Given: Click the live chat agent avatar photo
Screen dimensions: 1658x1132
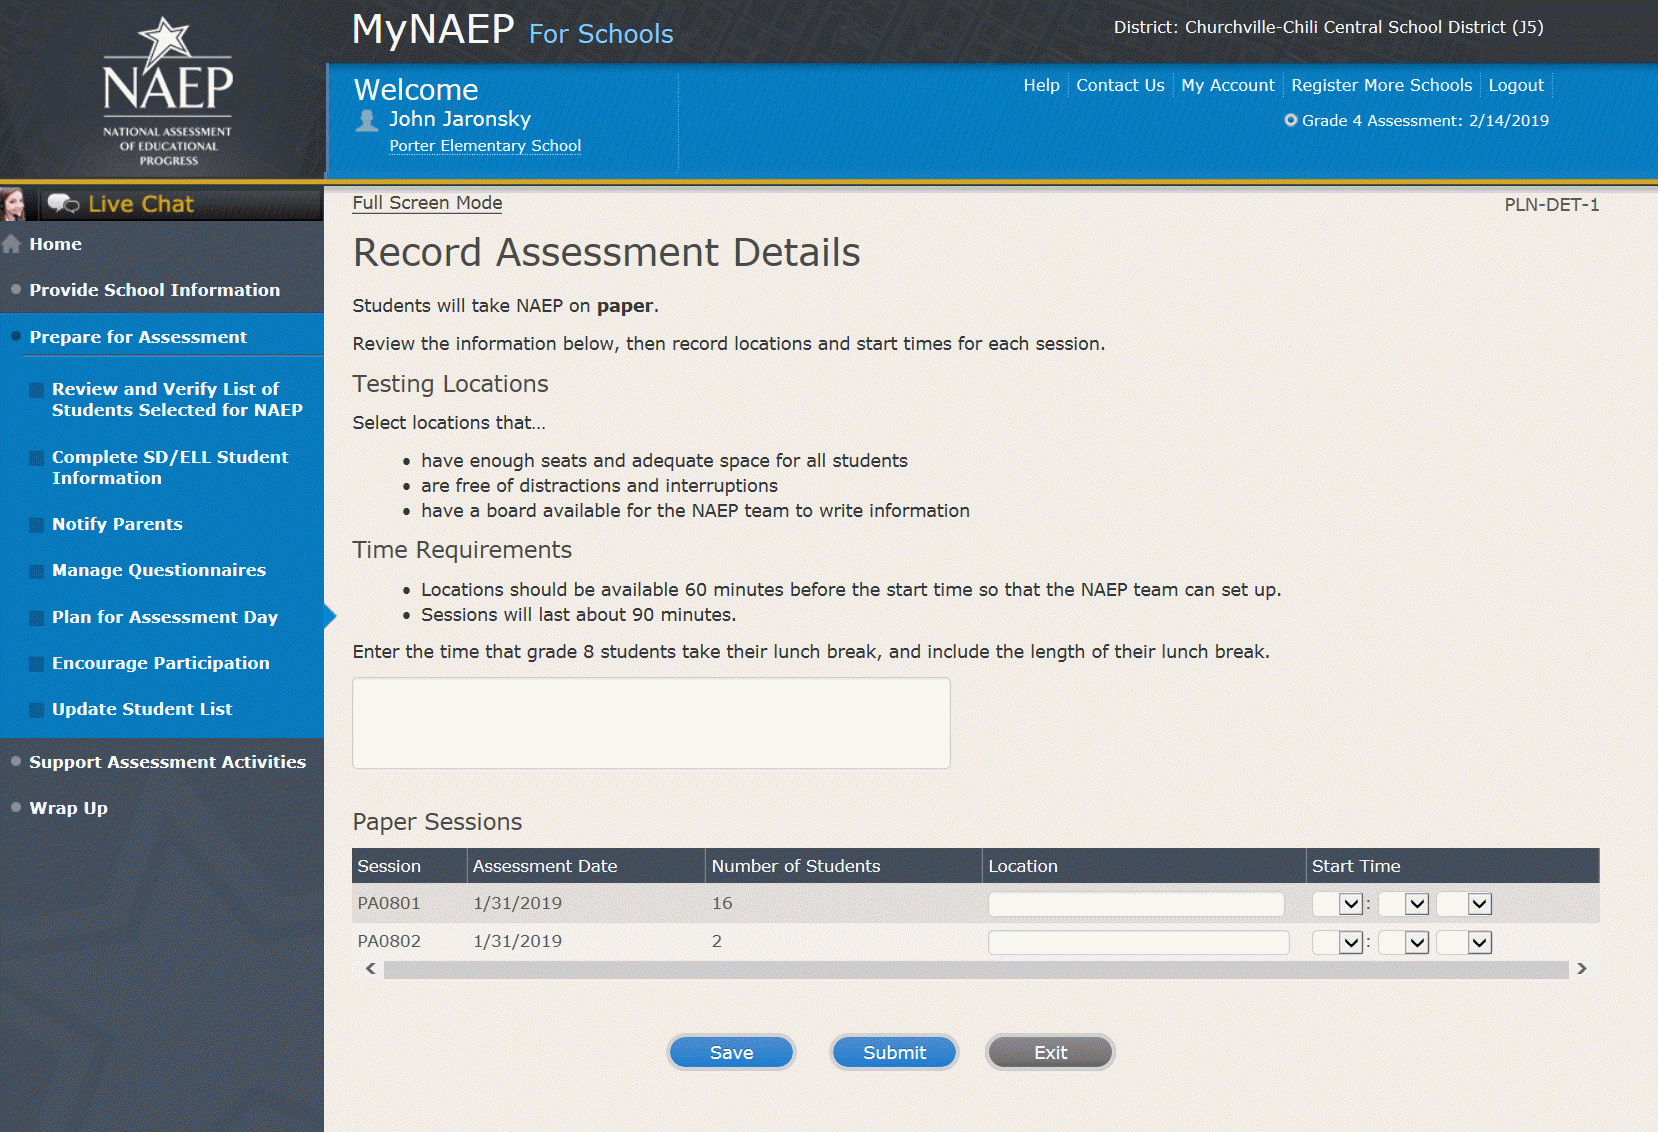Looking at the screenshot, I should click(14, 204).
